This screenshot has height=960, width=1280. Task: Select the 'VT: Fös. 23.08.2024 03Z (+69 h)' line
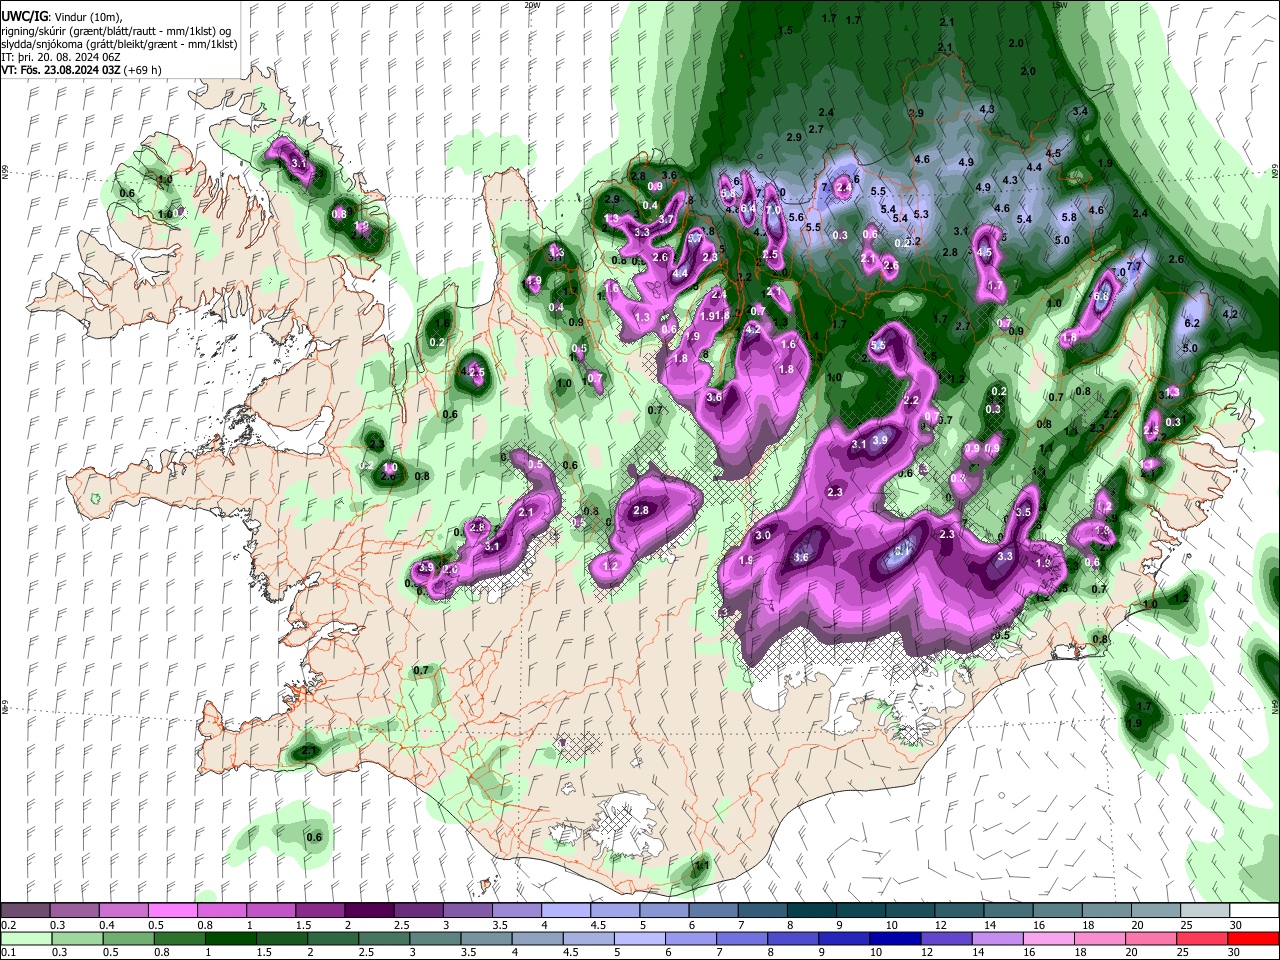(x=81, y=71)
